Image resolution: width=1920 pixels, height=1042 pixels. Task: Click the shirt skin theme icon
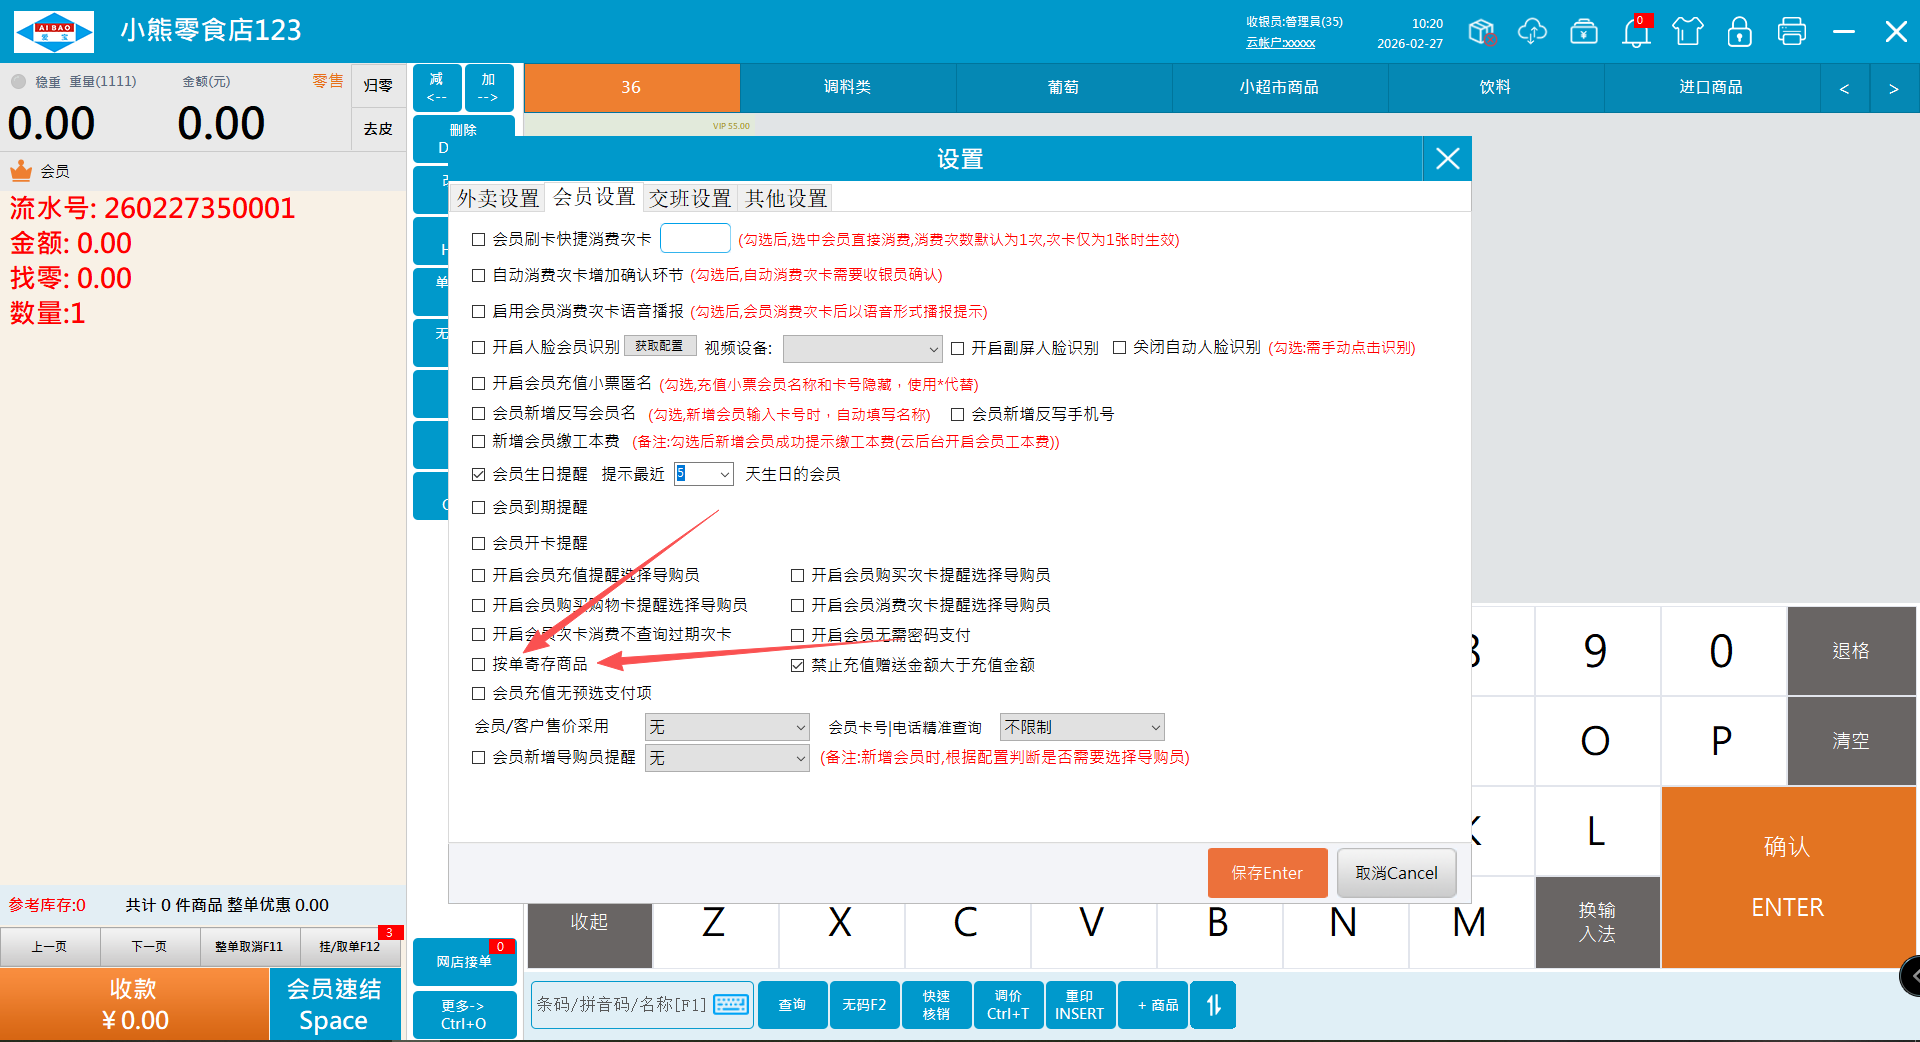[x=1688, y=32]
